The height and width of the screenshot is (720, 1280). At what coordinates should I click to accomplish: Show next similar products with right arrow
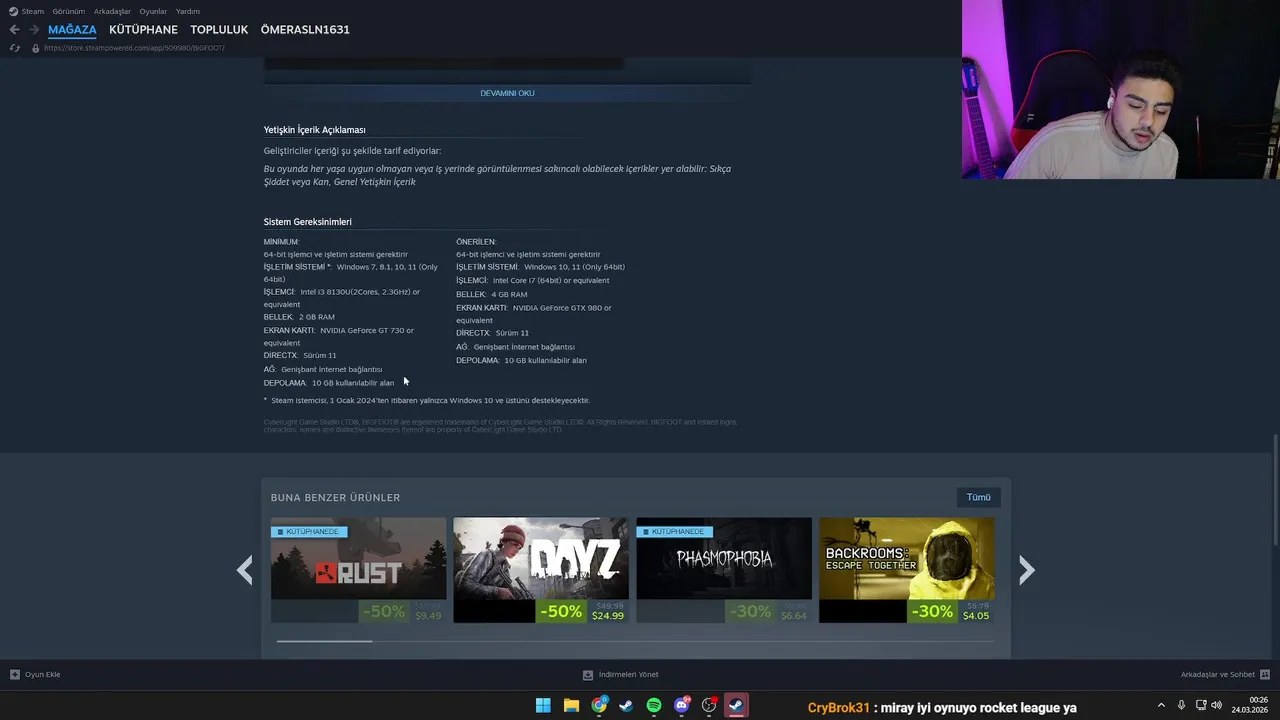[x=1026, y=570]
